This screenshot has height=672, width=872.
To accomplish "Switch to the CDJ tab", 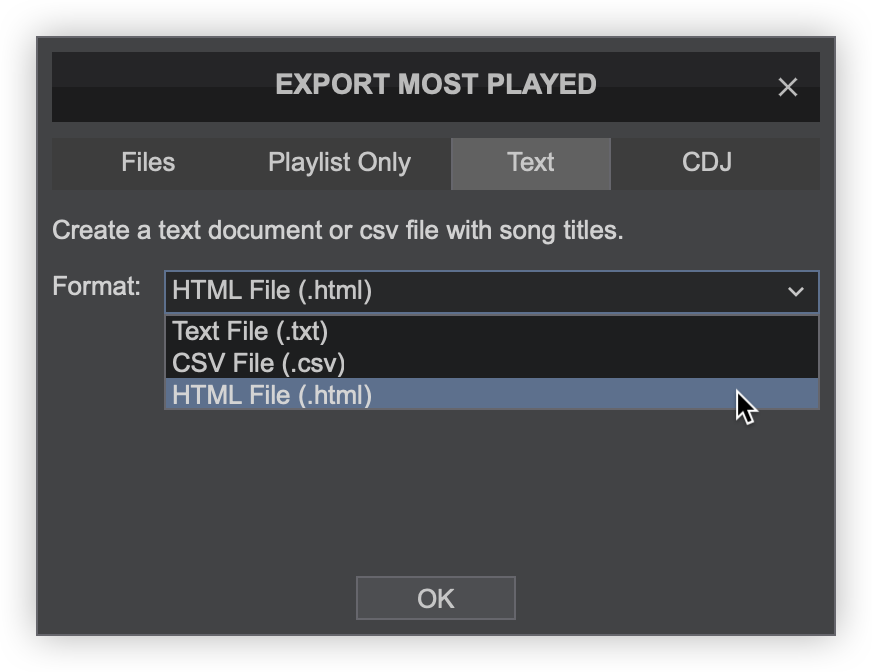I will point(707,163).
